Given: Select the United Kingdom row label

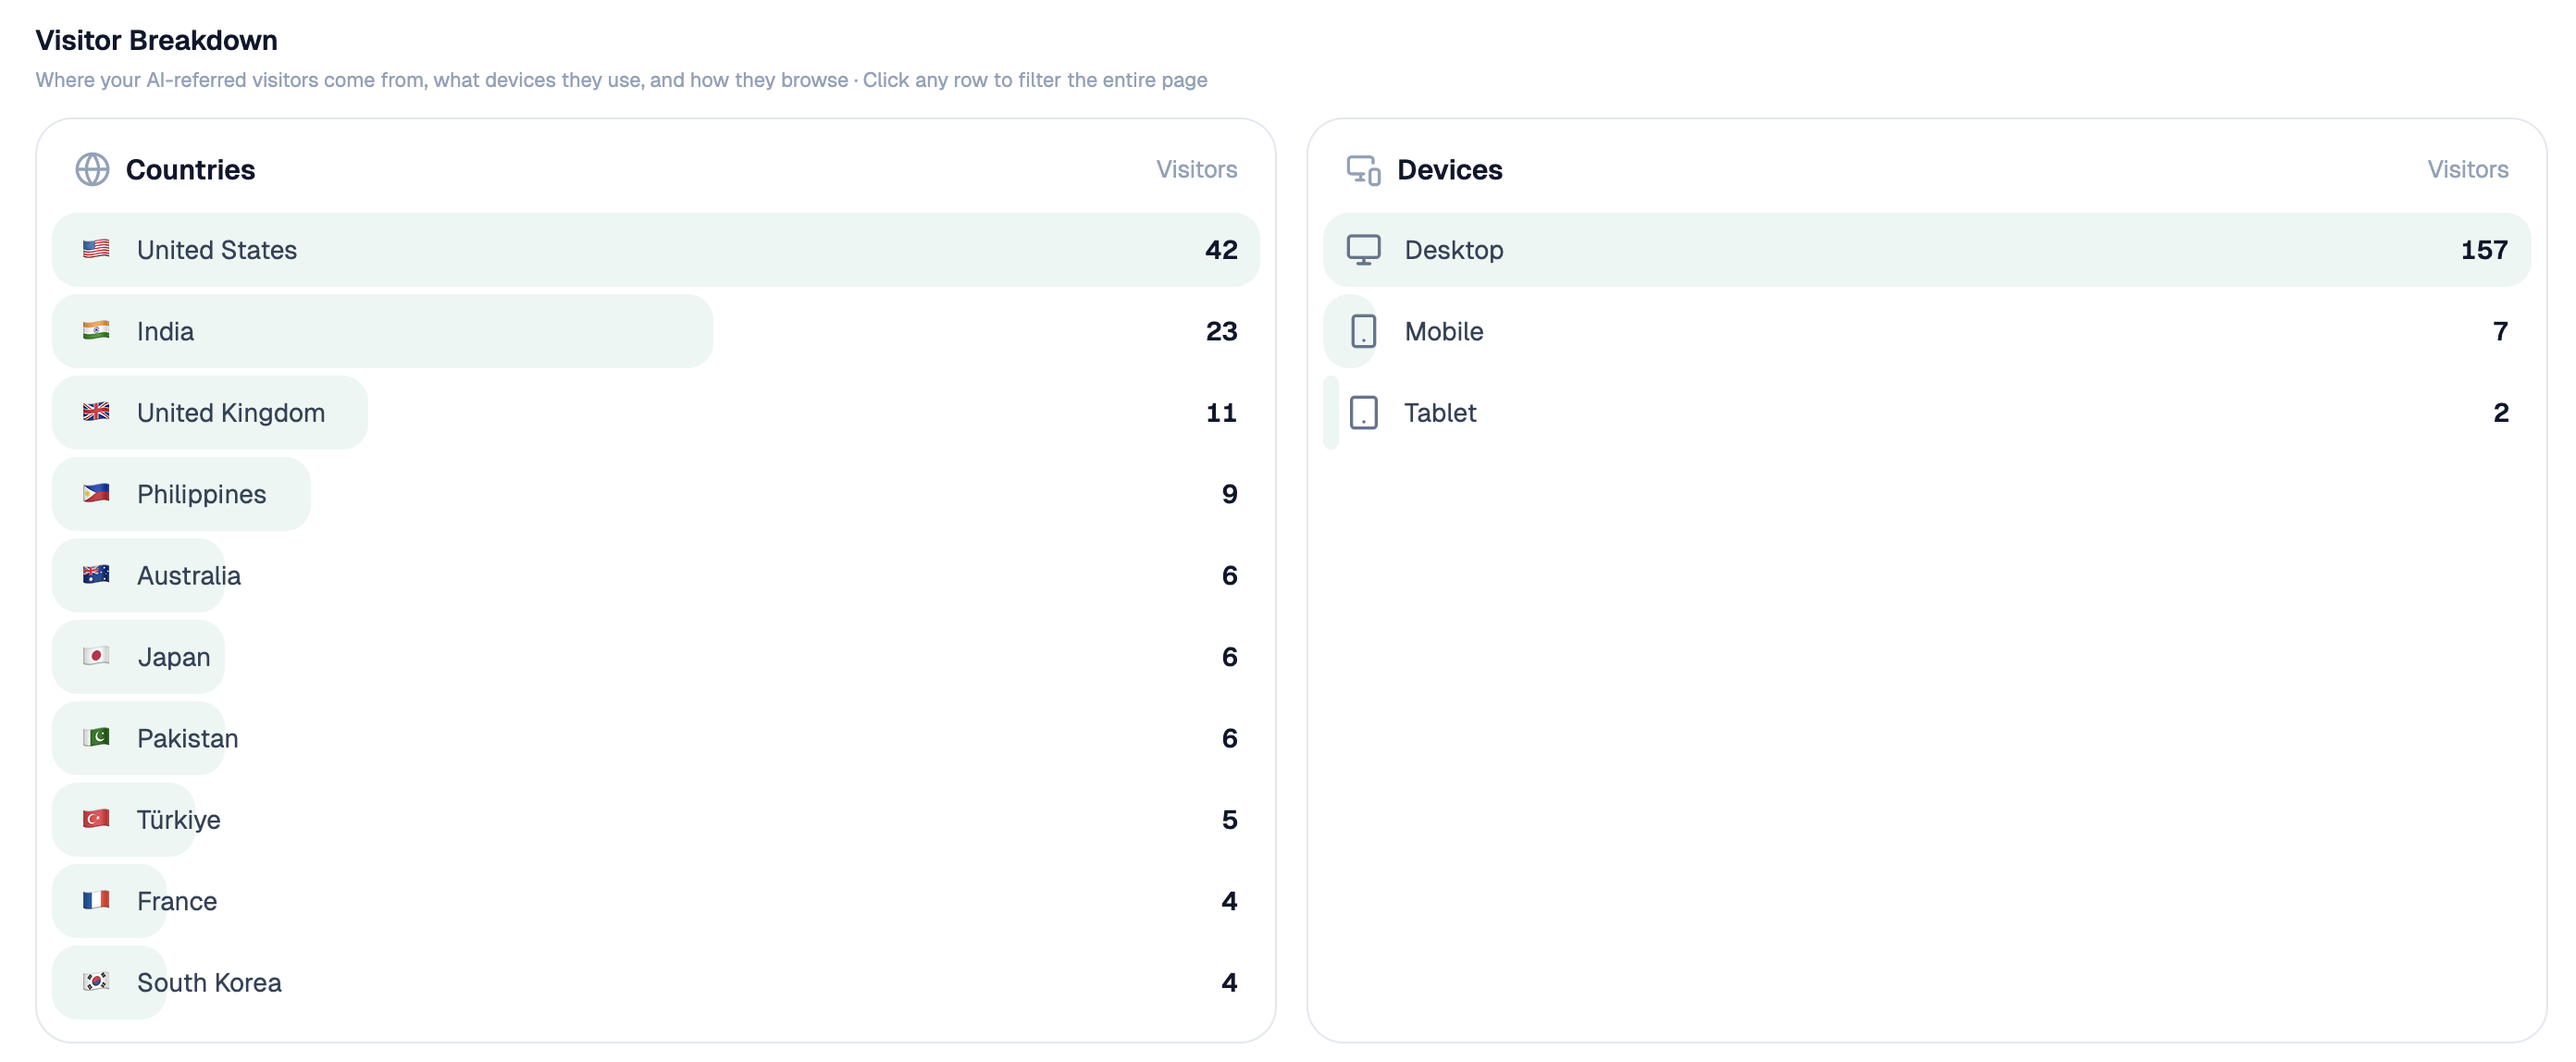Looking at the screenshot, I should (231, 413).
